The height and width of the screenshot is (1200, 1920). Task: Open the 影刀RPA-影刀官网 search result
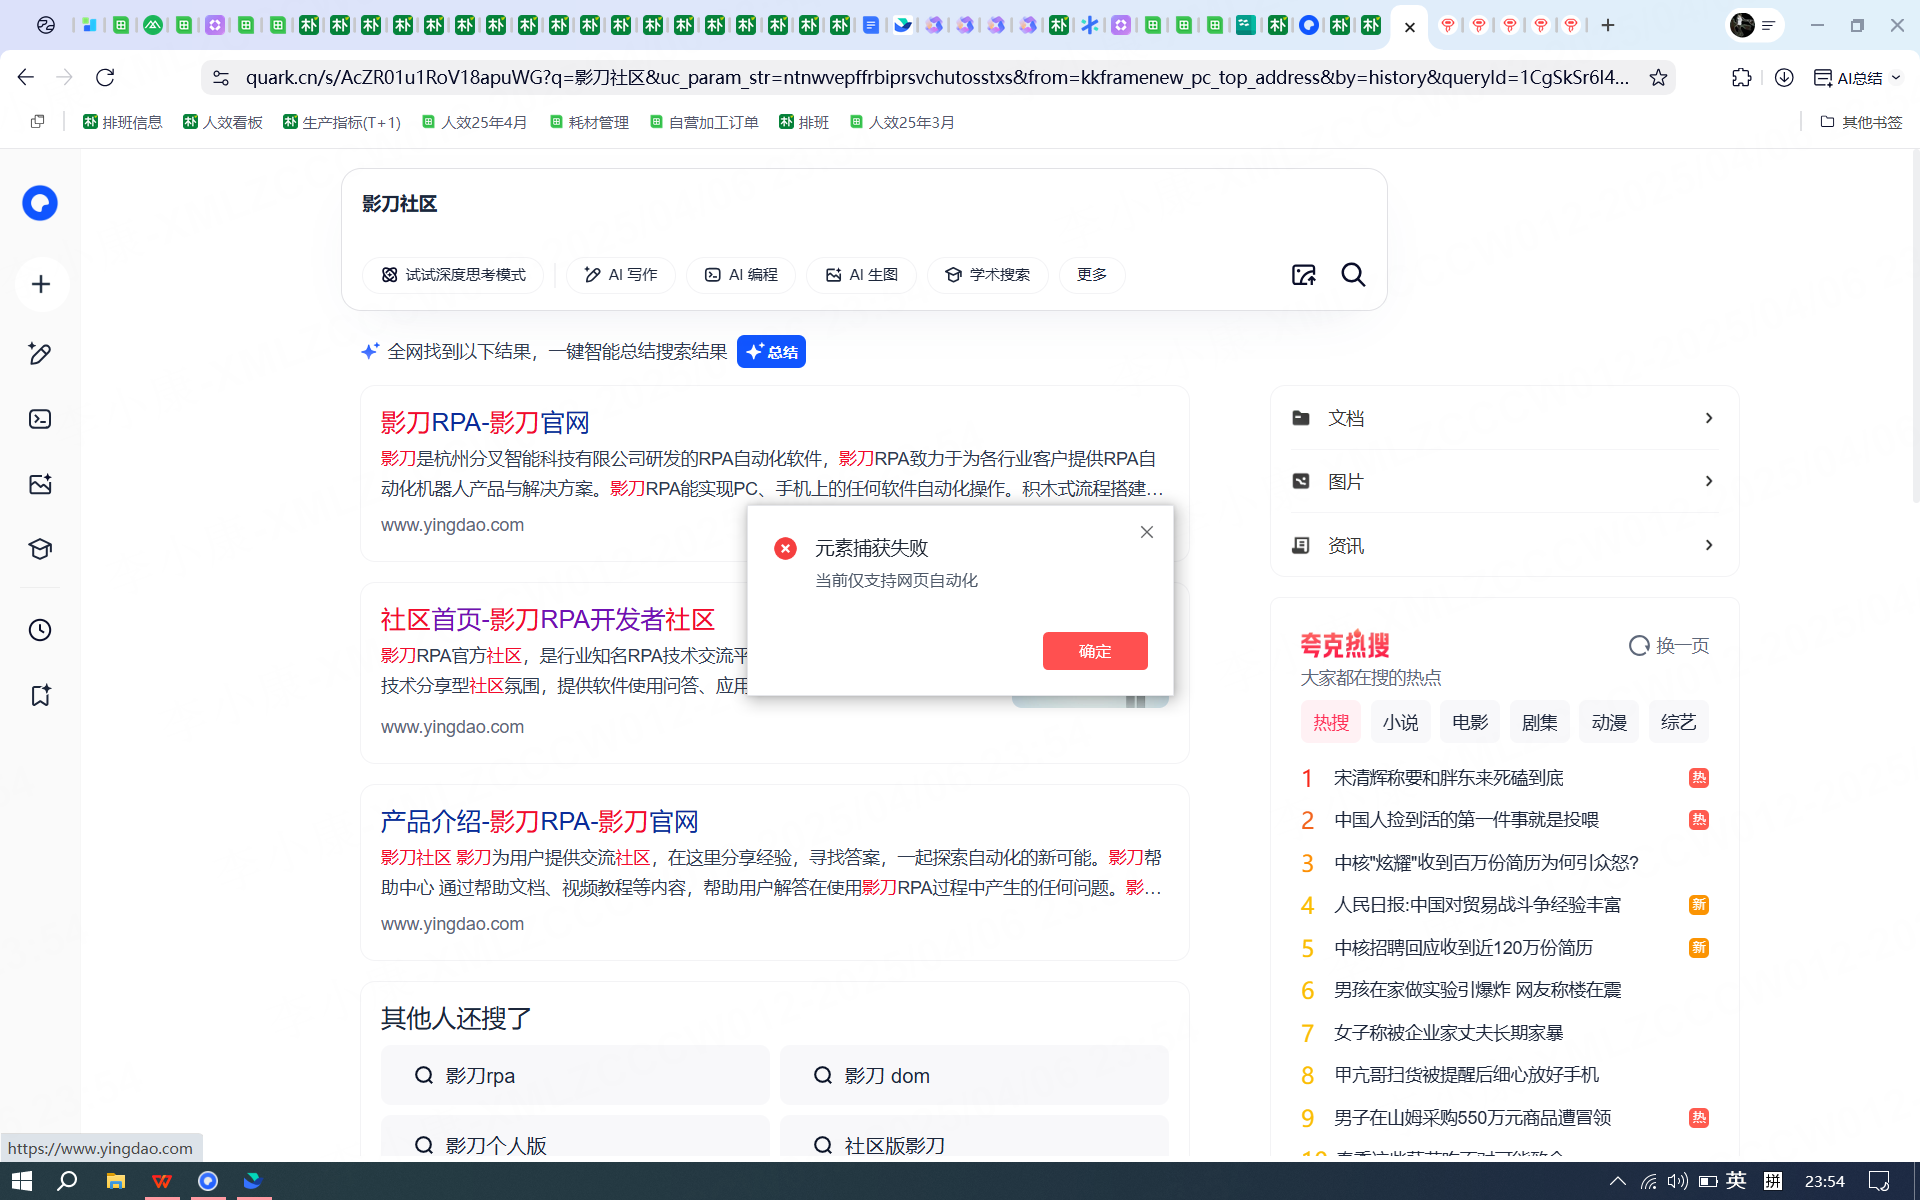point(485,422)
